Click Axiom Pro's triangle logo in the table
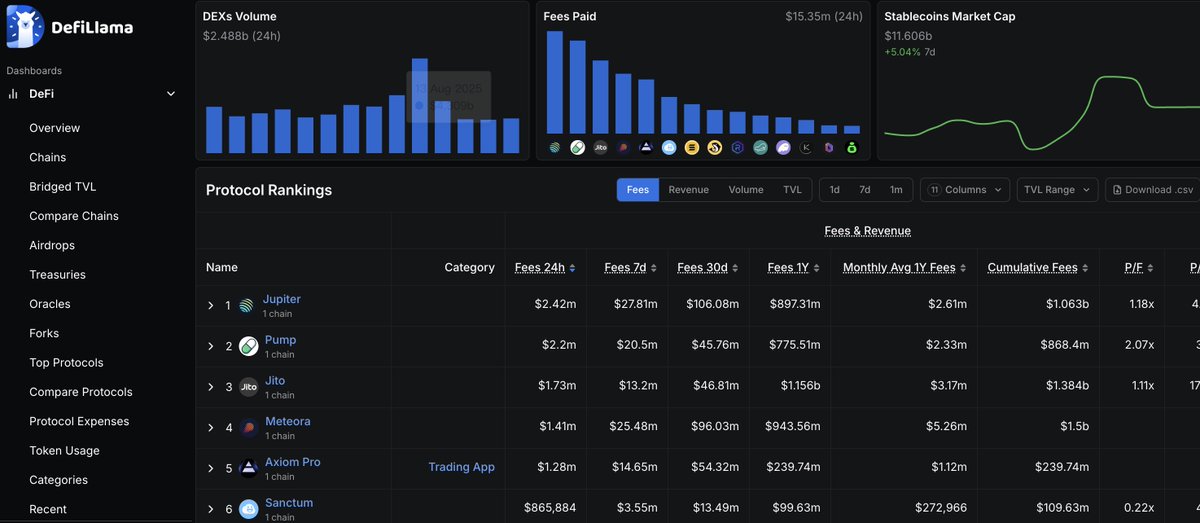 tap(248, 469)
